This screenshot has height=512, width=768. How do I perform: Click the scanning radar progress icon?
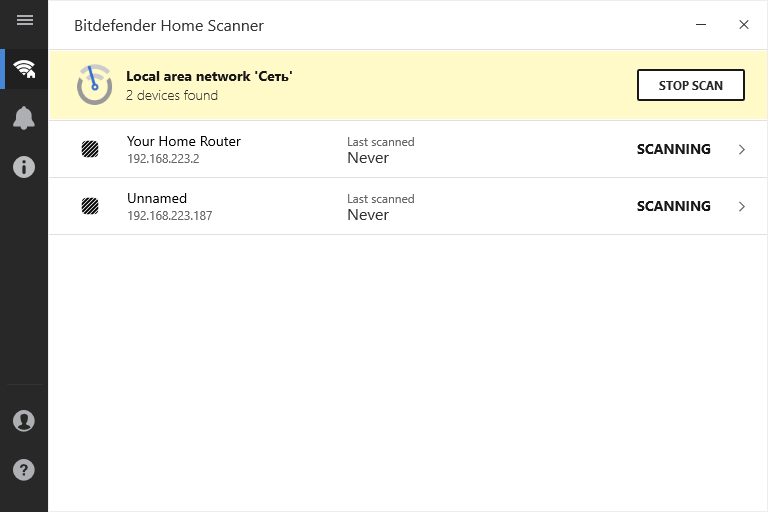(x=94, y=85)
